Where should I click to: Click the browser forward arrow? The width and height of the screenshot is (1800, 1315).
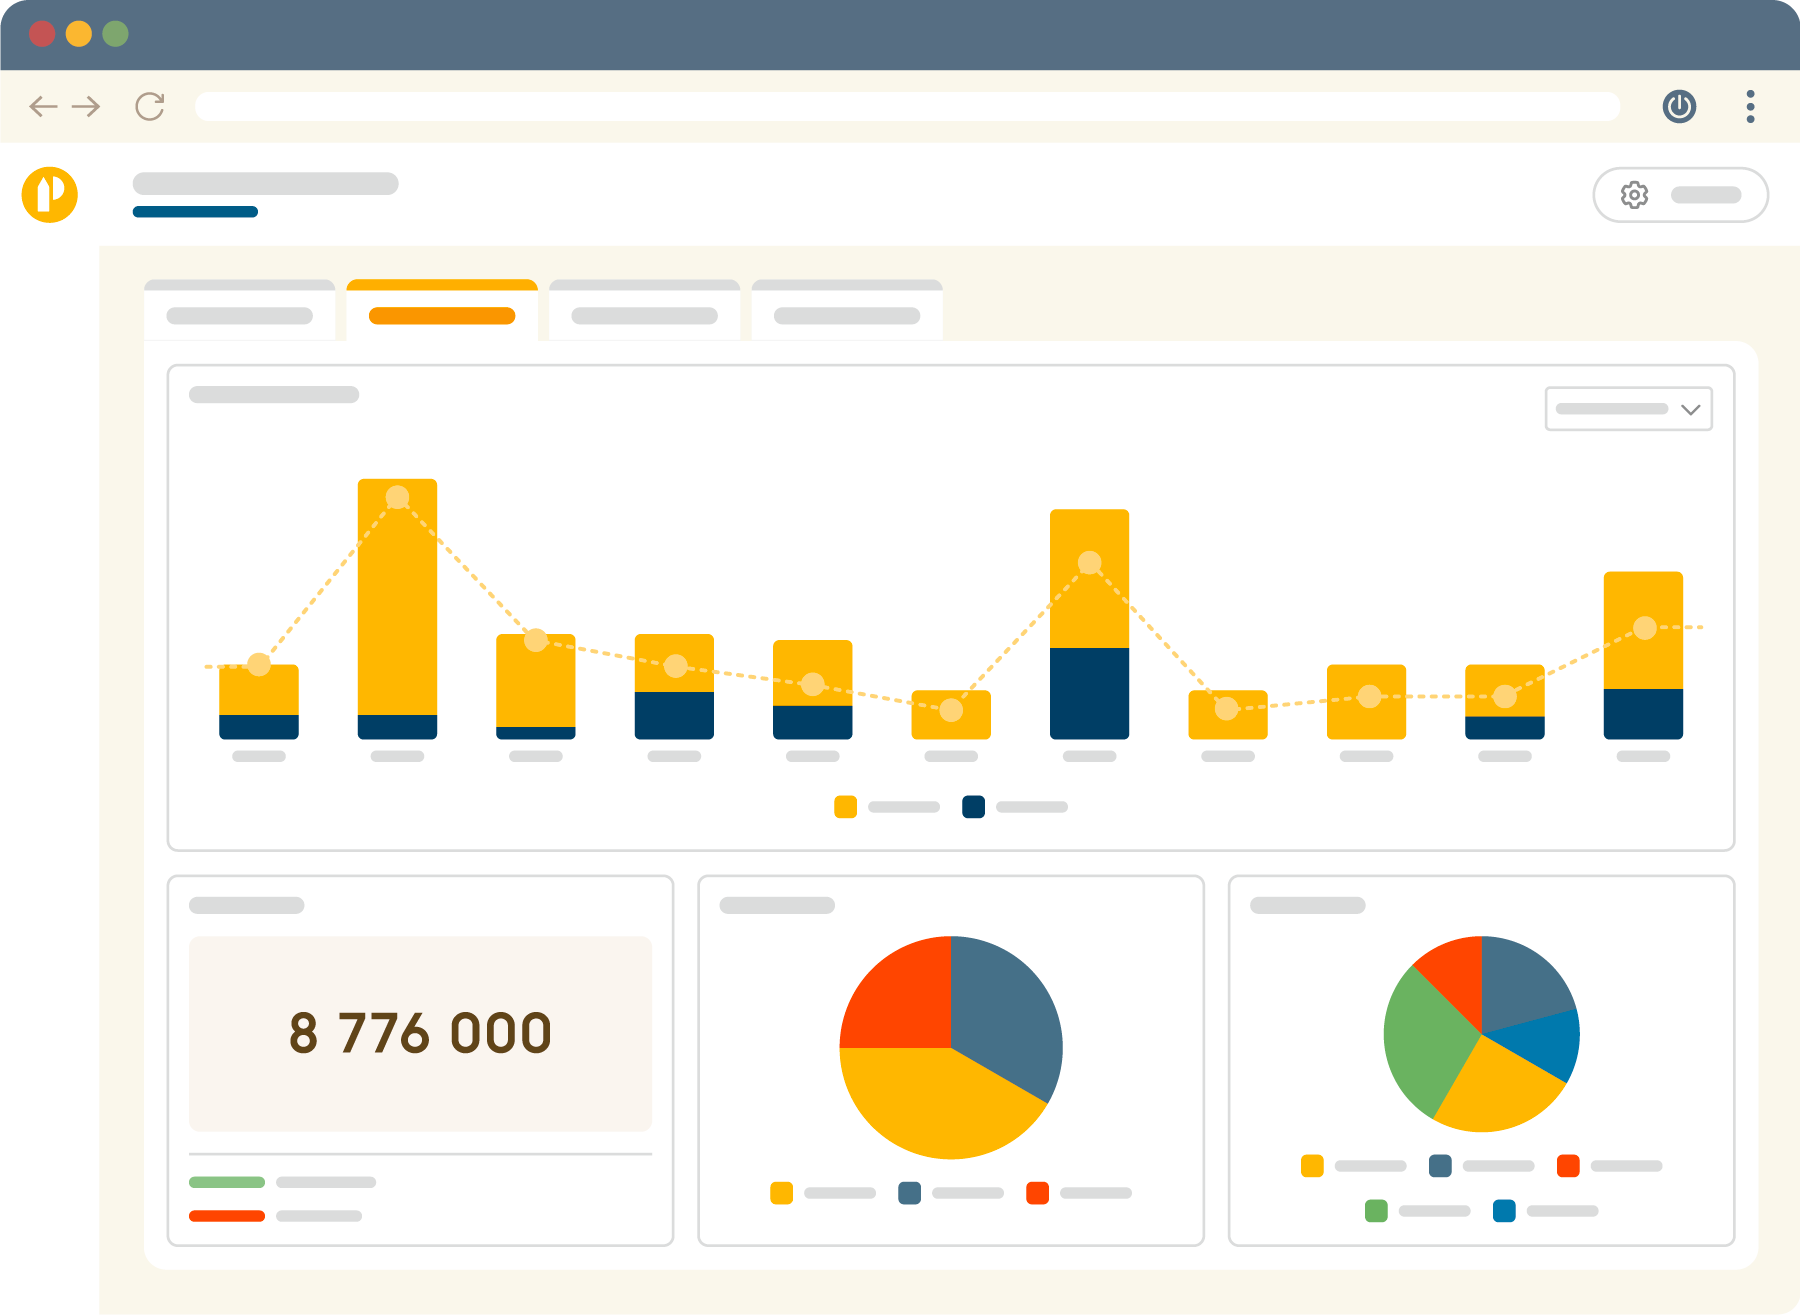[87, 106]
